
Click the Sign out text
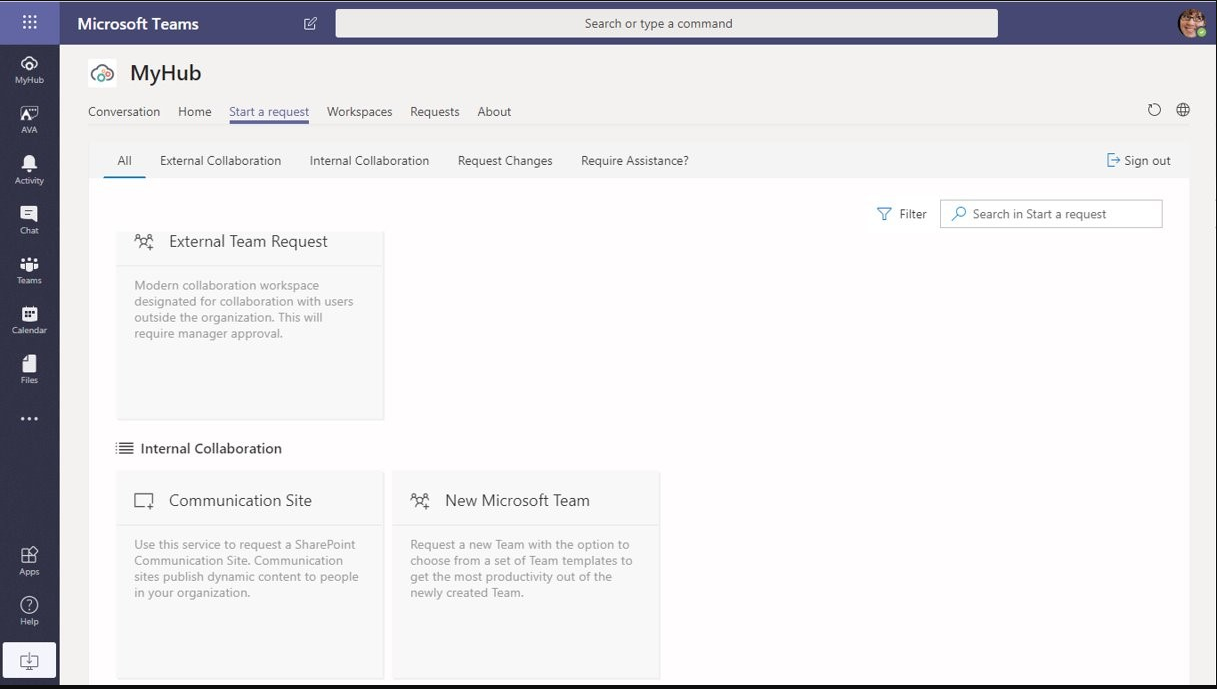tap(1147, 160)
